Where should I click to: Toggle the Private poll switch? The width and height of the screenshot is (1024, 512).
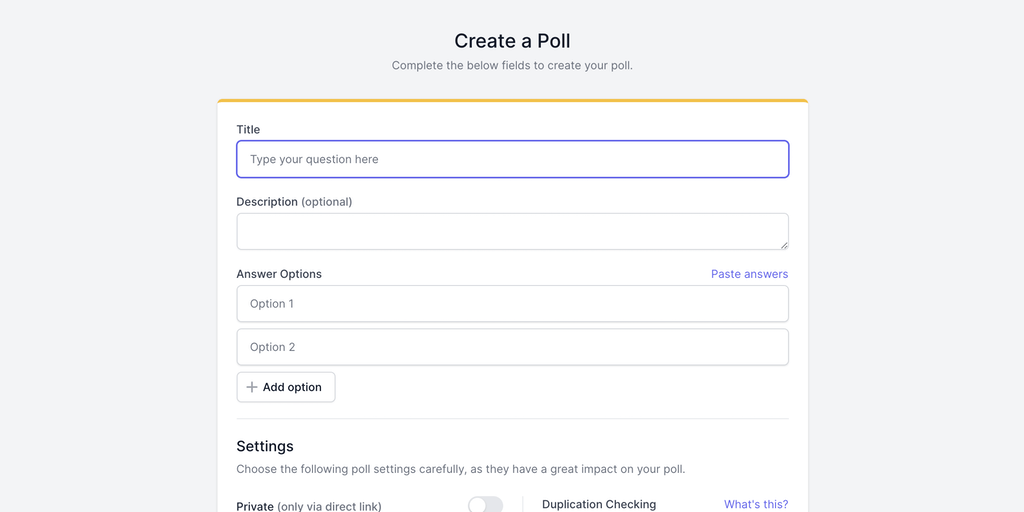(x=485, y=505)
